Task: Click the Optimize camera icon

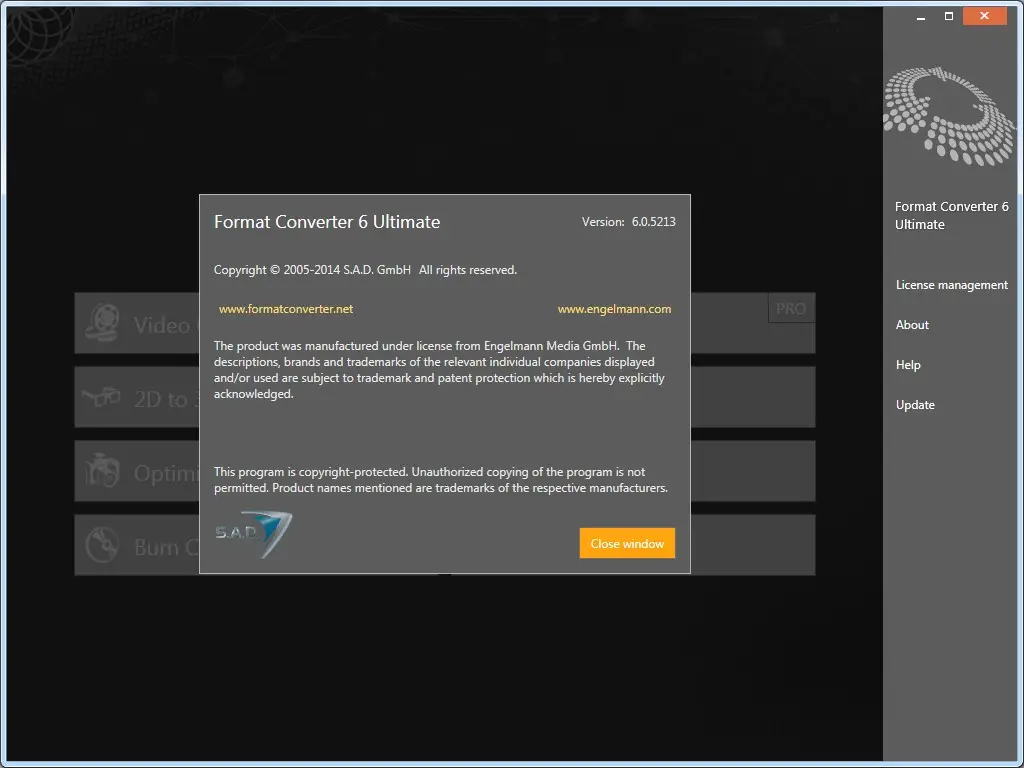Action: [102, 471]
